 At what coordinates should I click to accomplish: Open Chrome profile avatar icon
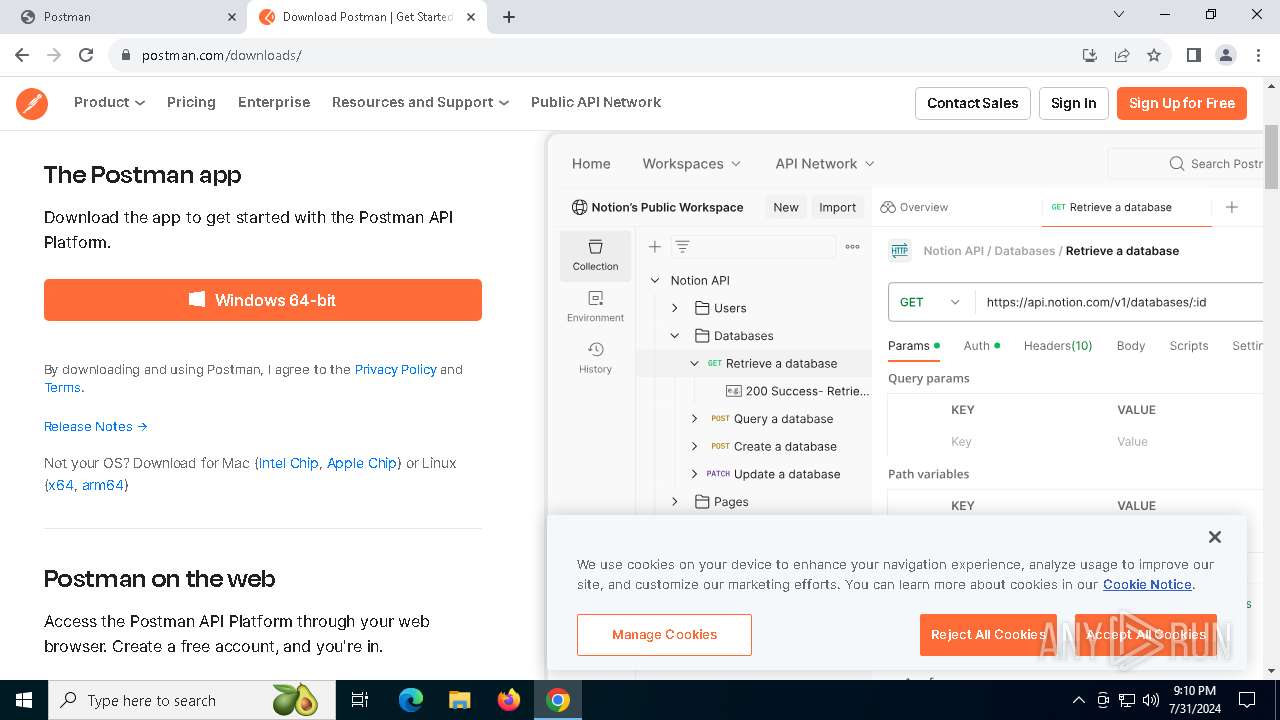point(1226,55)
